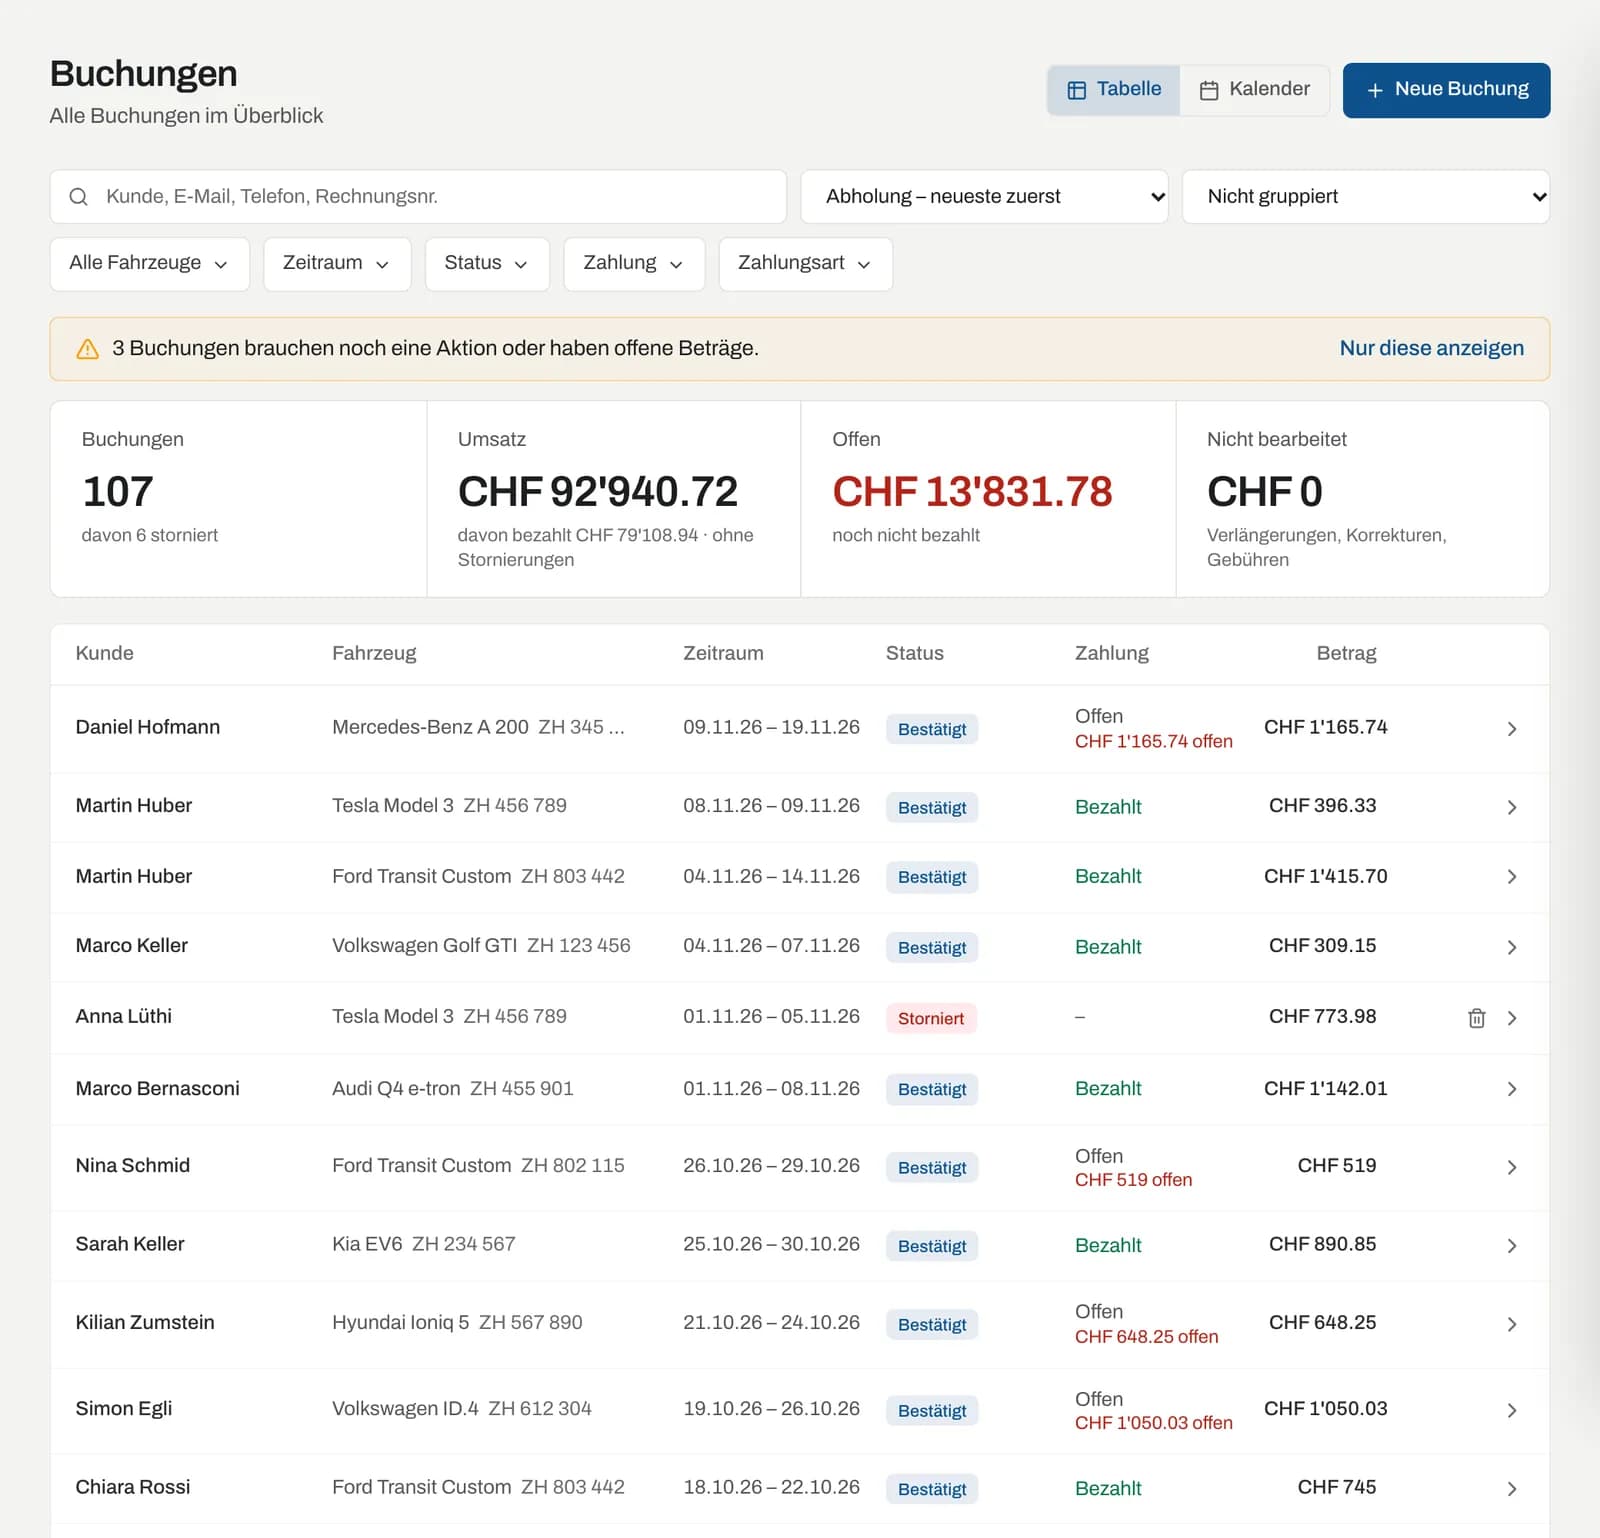
Task: Click Bezahlt status in Chiara Rossi row
Action: tap(1108, 1488)
